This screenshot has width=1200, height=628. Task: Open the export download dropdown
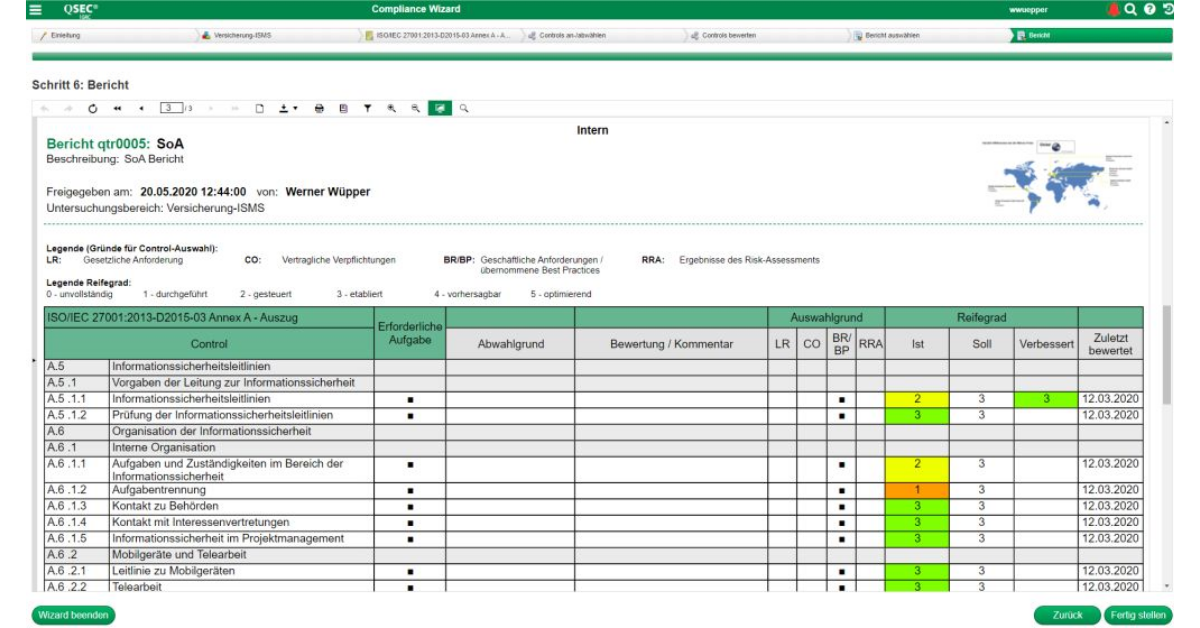click(289, 107)
